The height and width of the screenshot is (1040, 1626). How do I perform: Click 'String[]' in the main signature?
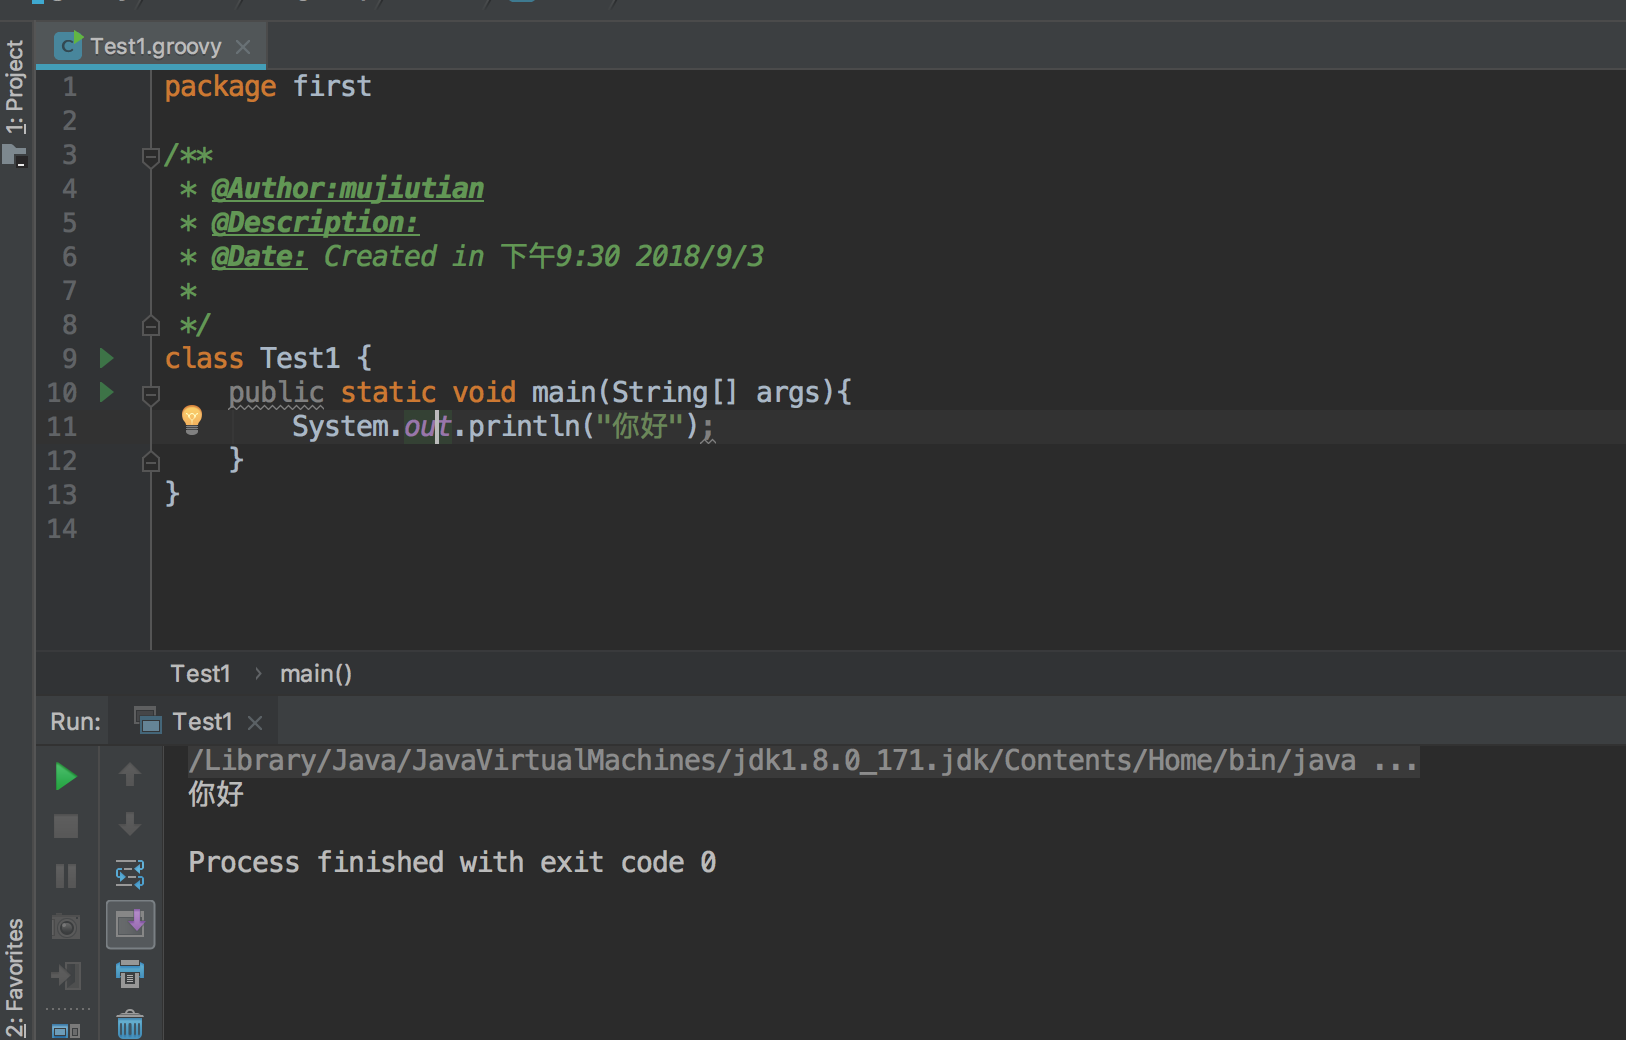tap(674, 392)
